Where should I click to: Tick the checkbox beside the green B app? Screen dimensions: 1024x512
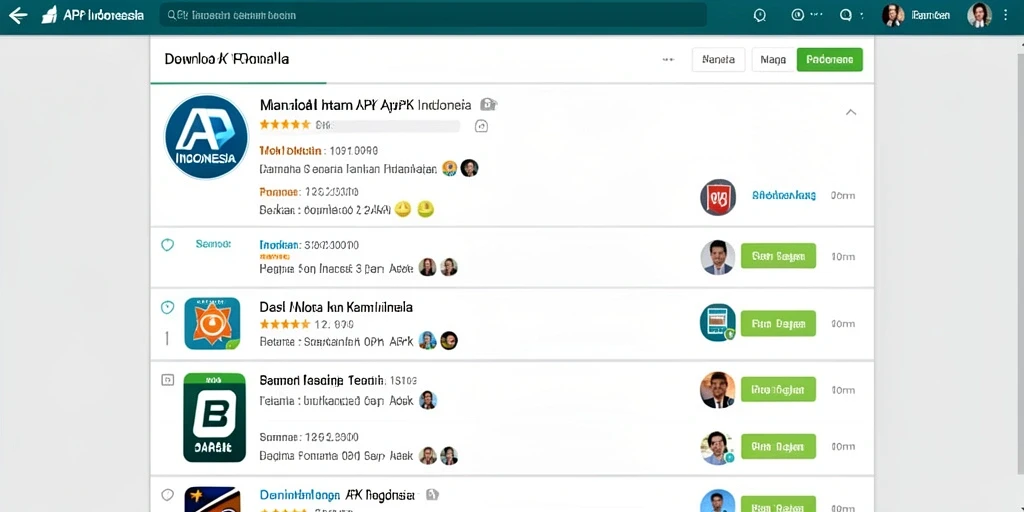point(167,380)
